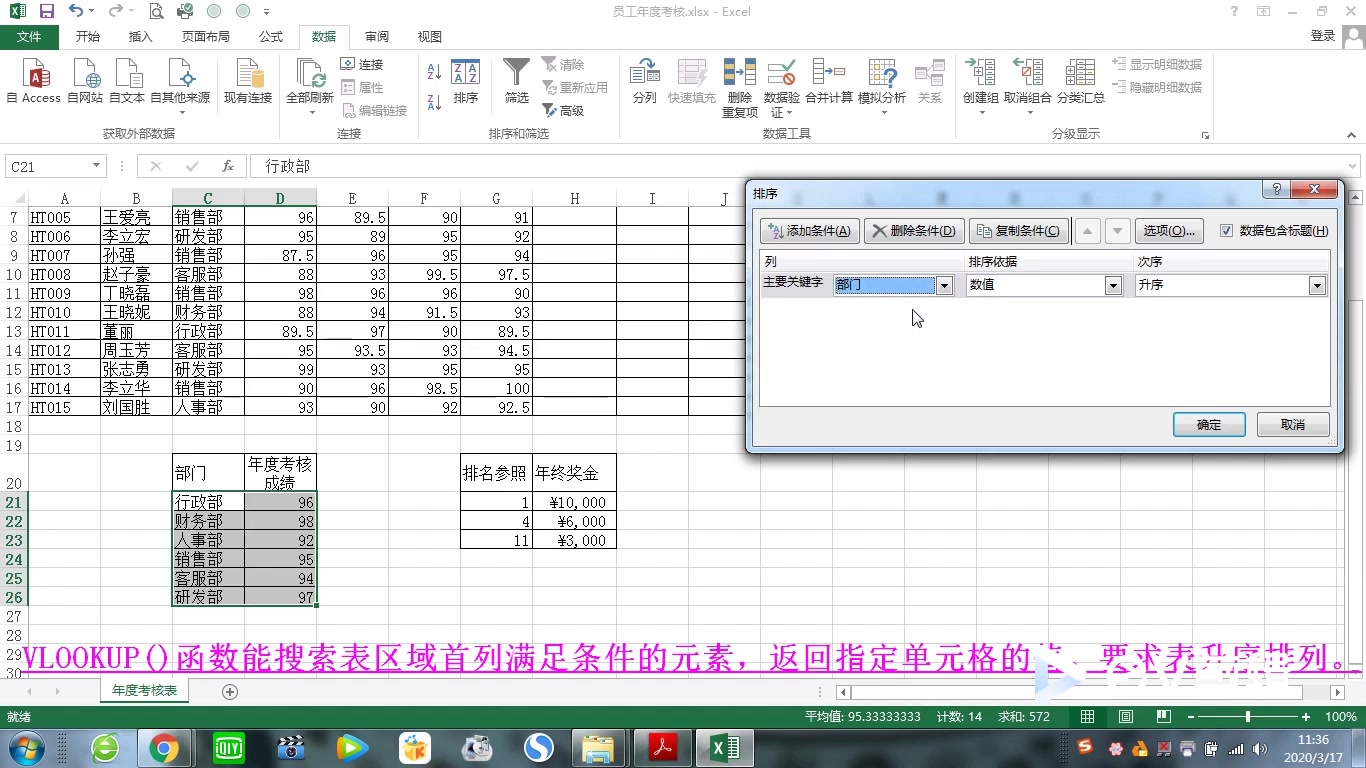Open the 次序 dropdown showing 升序
This screenshot has width=1366, height=768.
(x=1317, y=285)
